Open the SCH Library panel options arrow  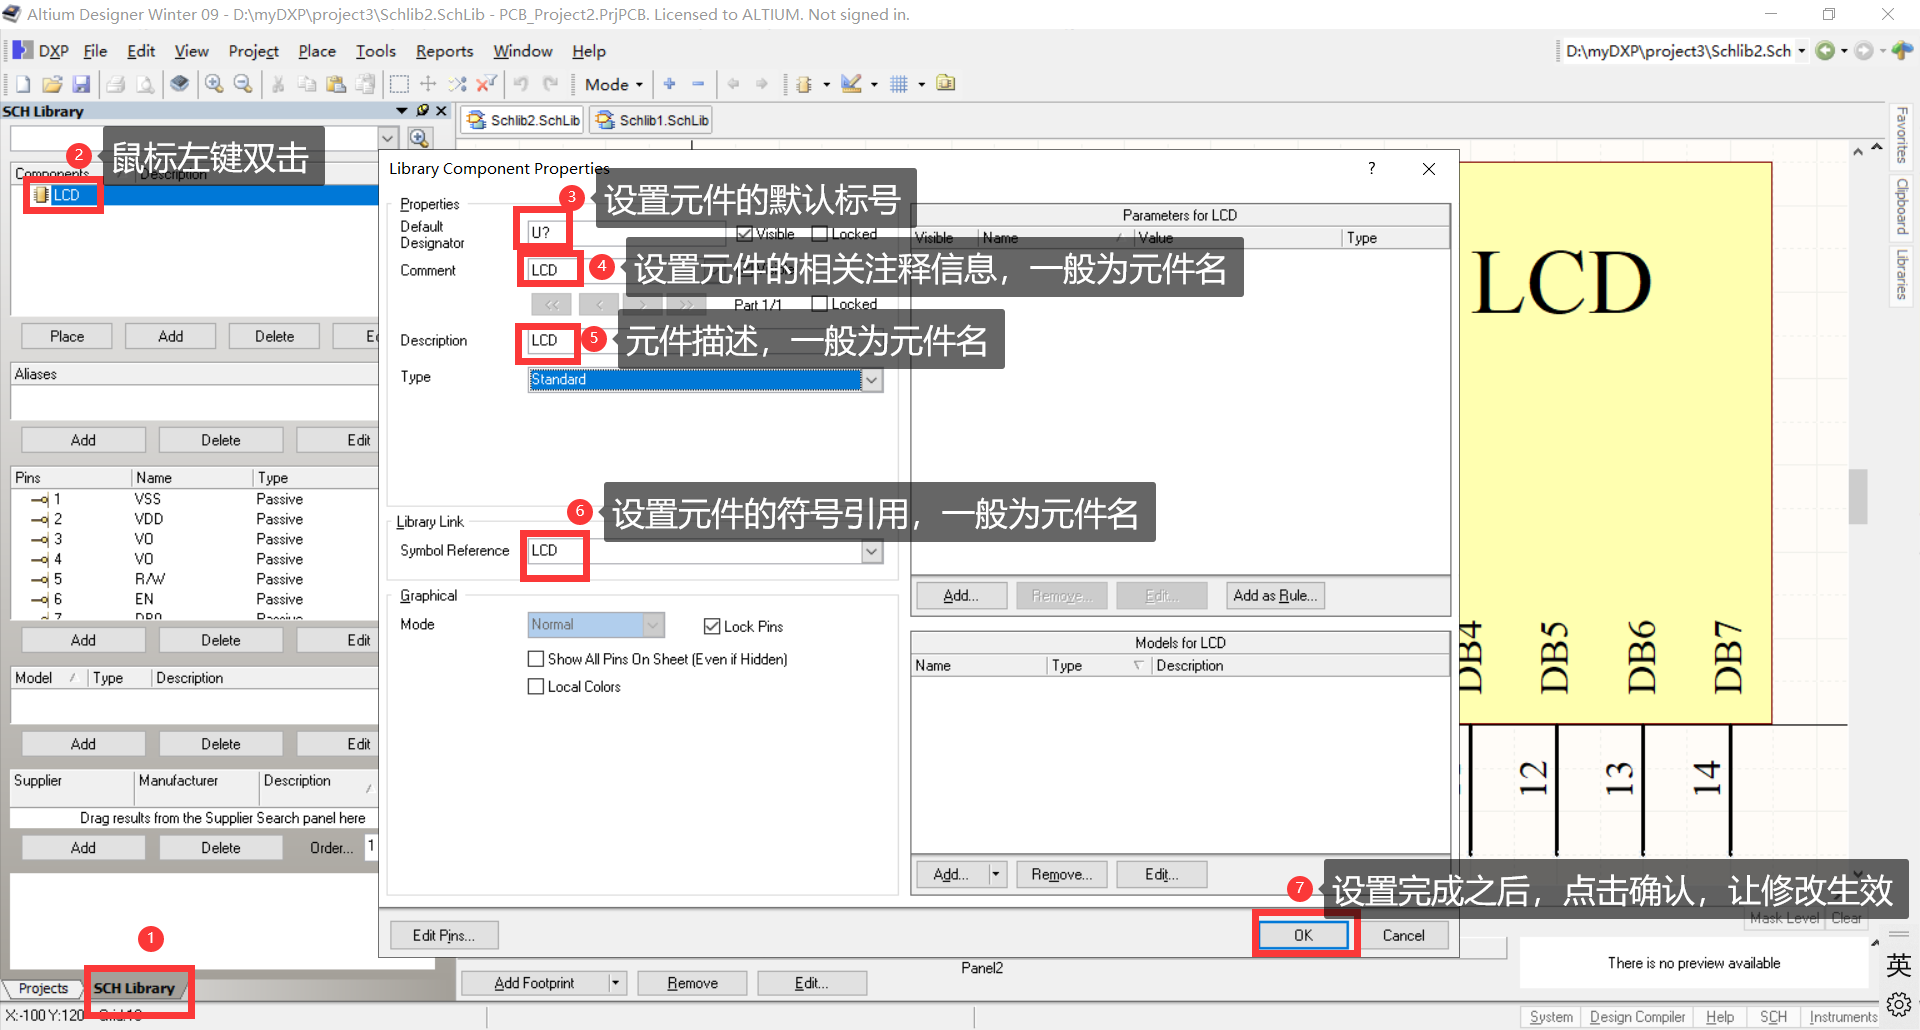(402, 111)
